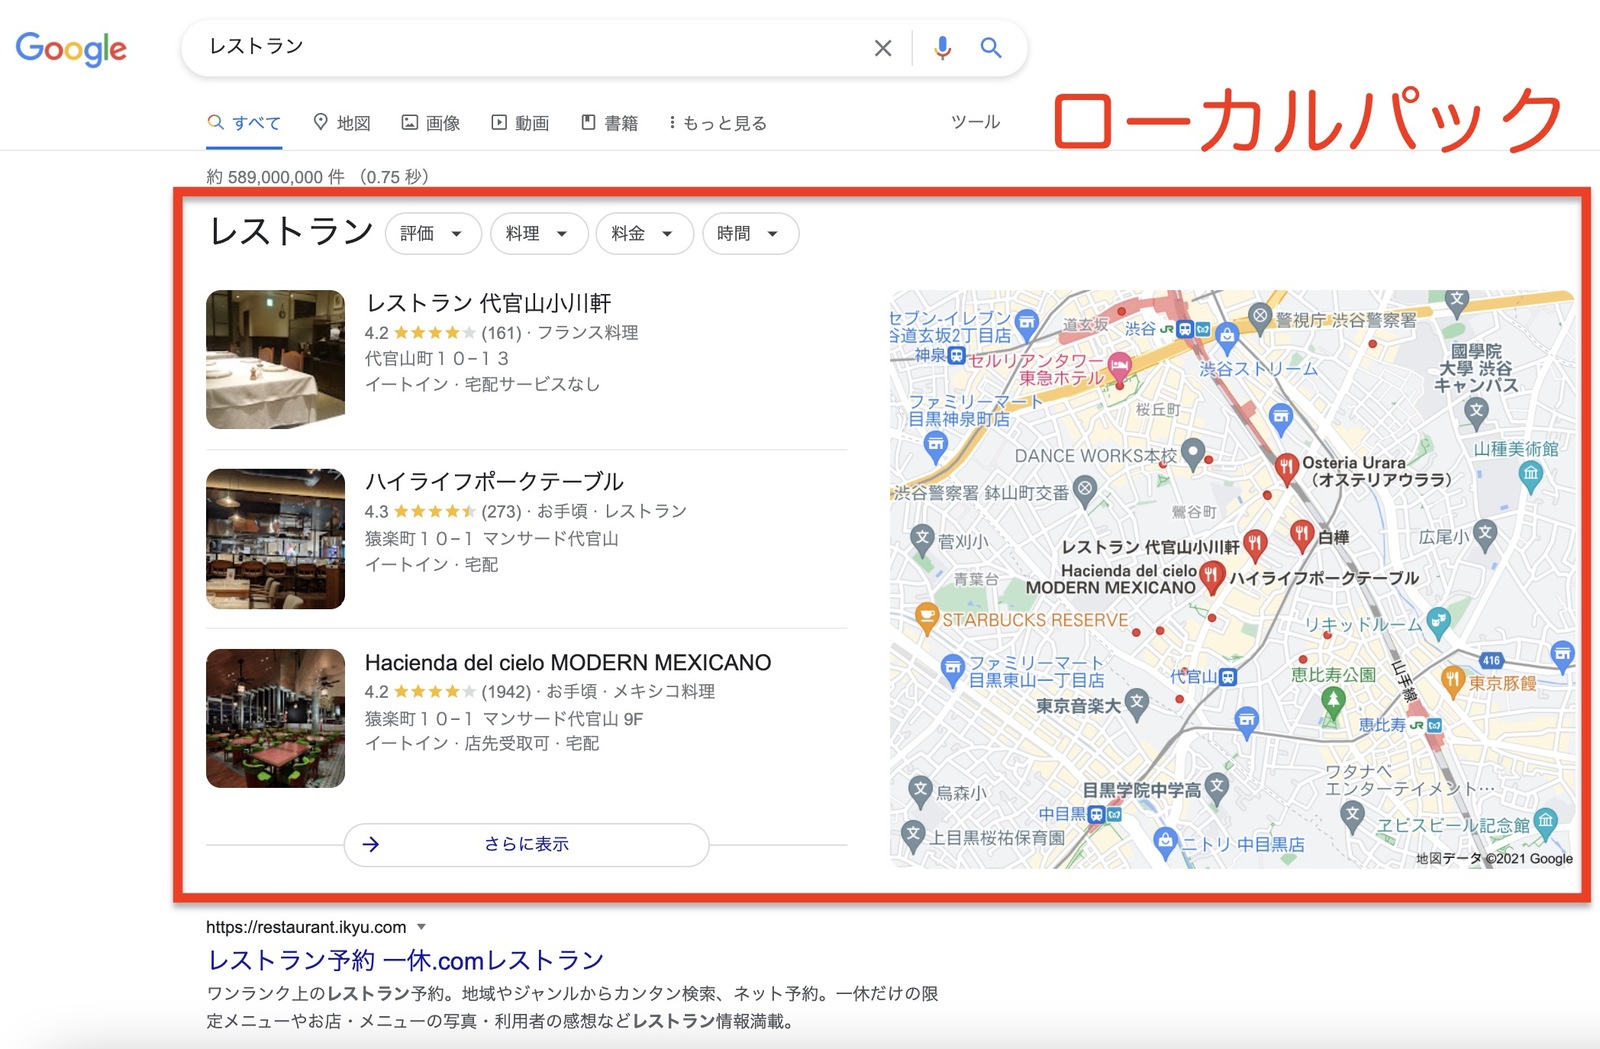
Task: Open the 料金 filter dropdown
Action: tap(644, 234)
